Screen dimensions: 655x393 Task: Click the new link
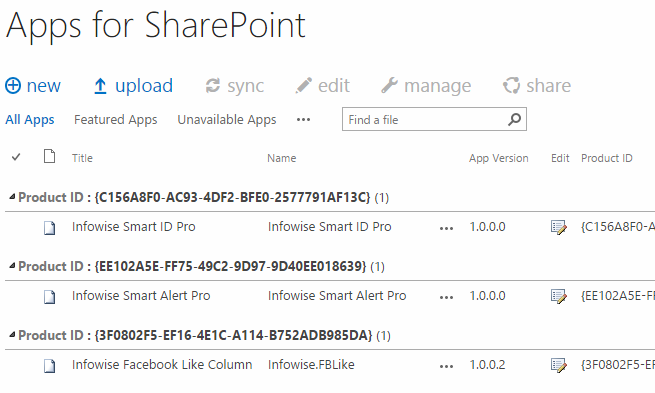(x=44, y=86)
